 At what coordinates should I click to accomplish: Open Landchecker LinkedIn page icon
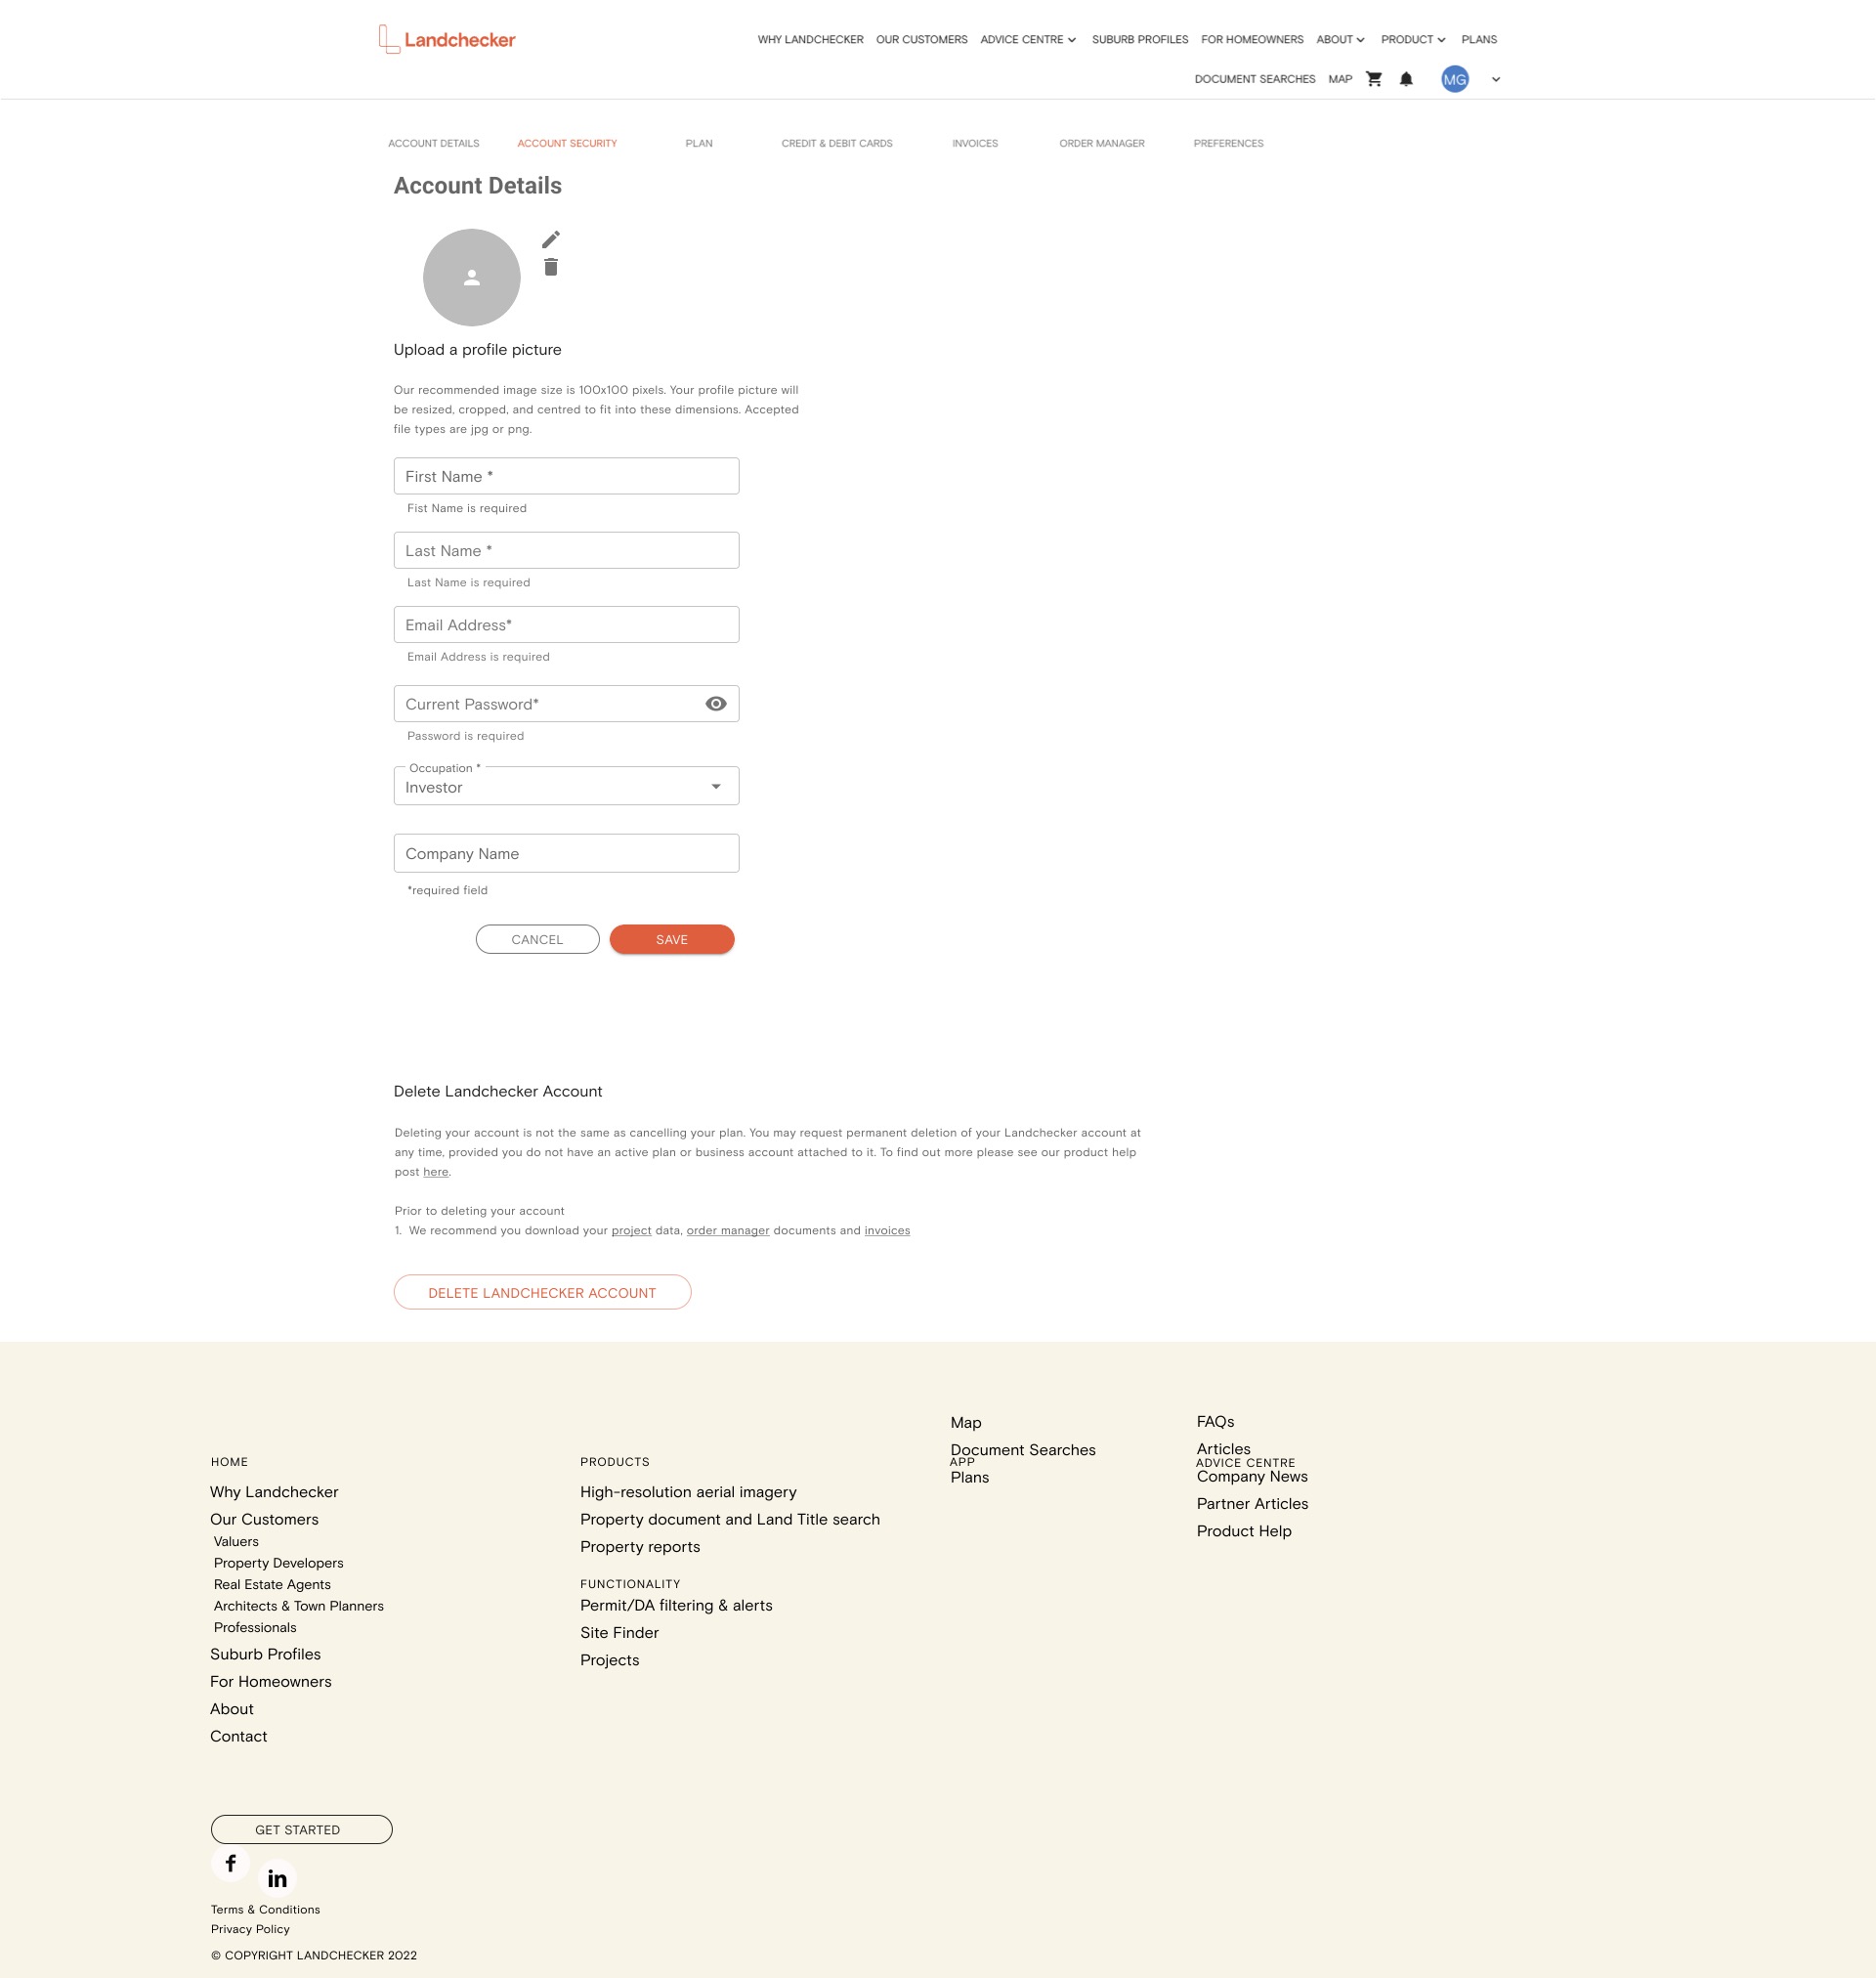pyautogui.click(x=277, y=1878)
